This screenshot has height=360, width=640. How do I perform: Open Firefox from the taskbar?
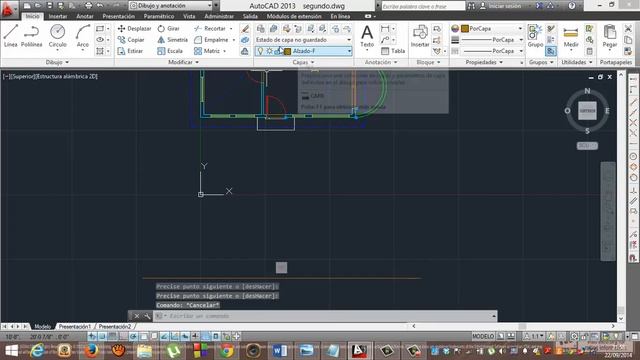point(91,351)
